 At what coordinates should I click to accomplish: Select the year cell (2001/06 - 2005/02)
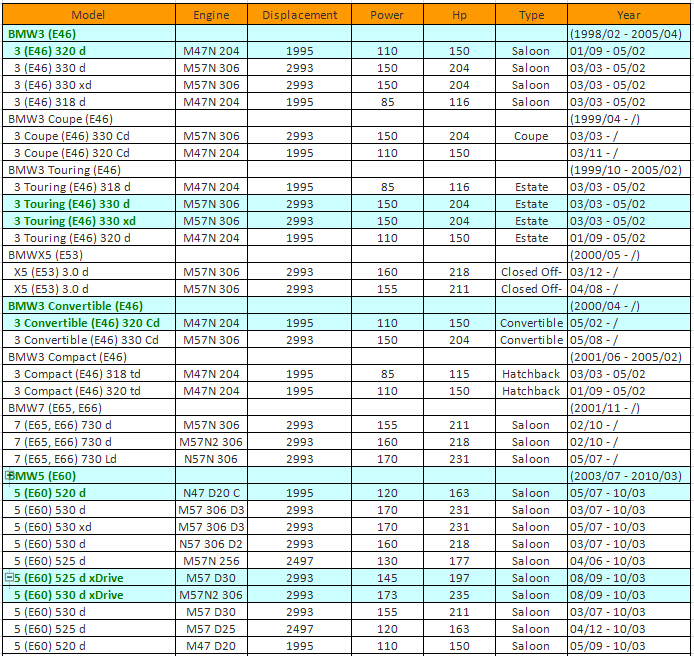pyautogui.click(x=629, y=357)
